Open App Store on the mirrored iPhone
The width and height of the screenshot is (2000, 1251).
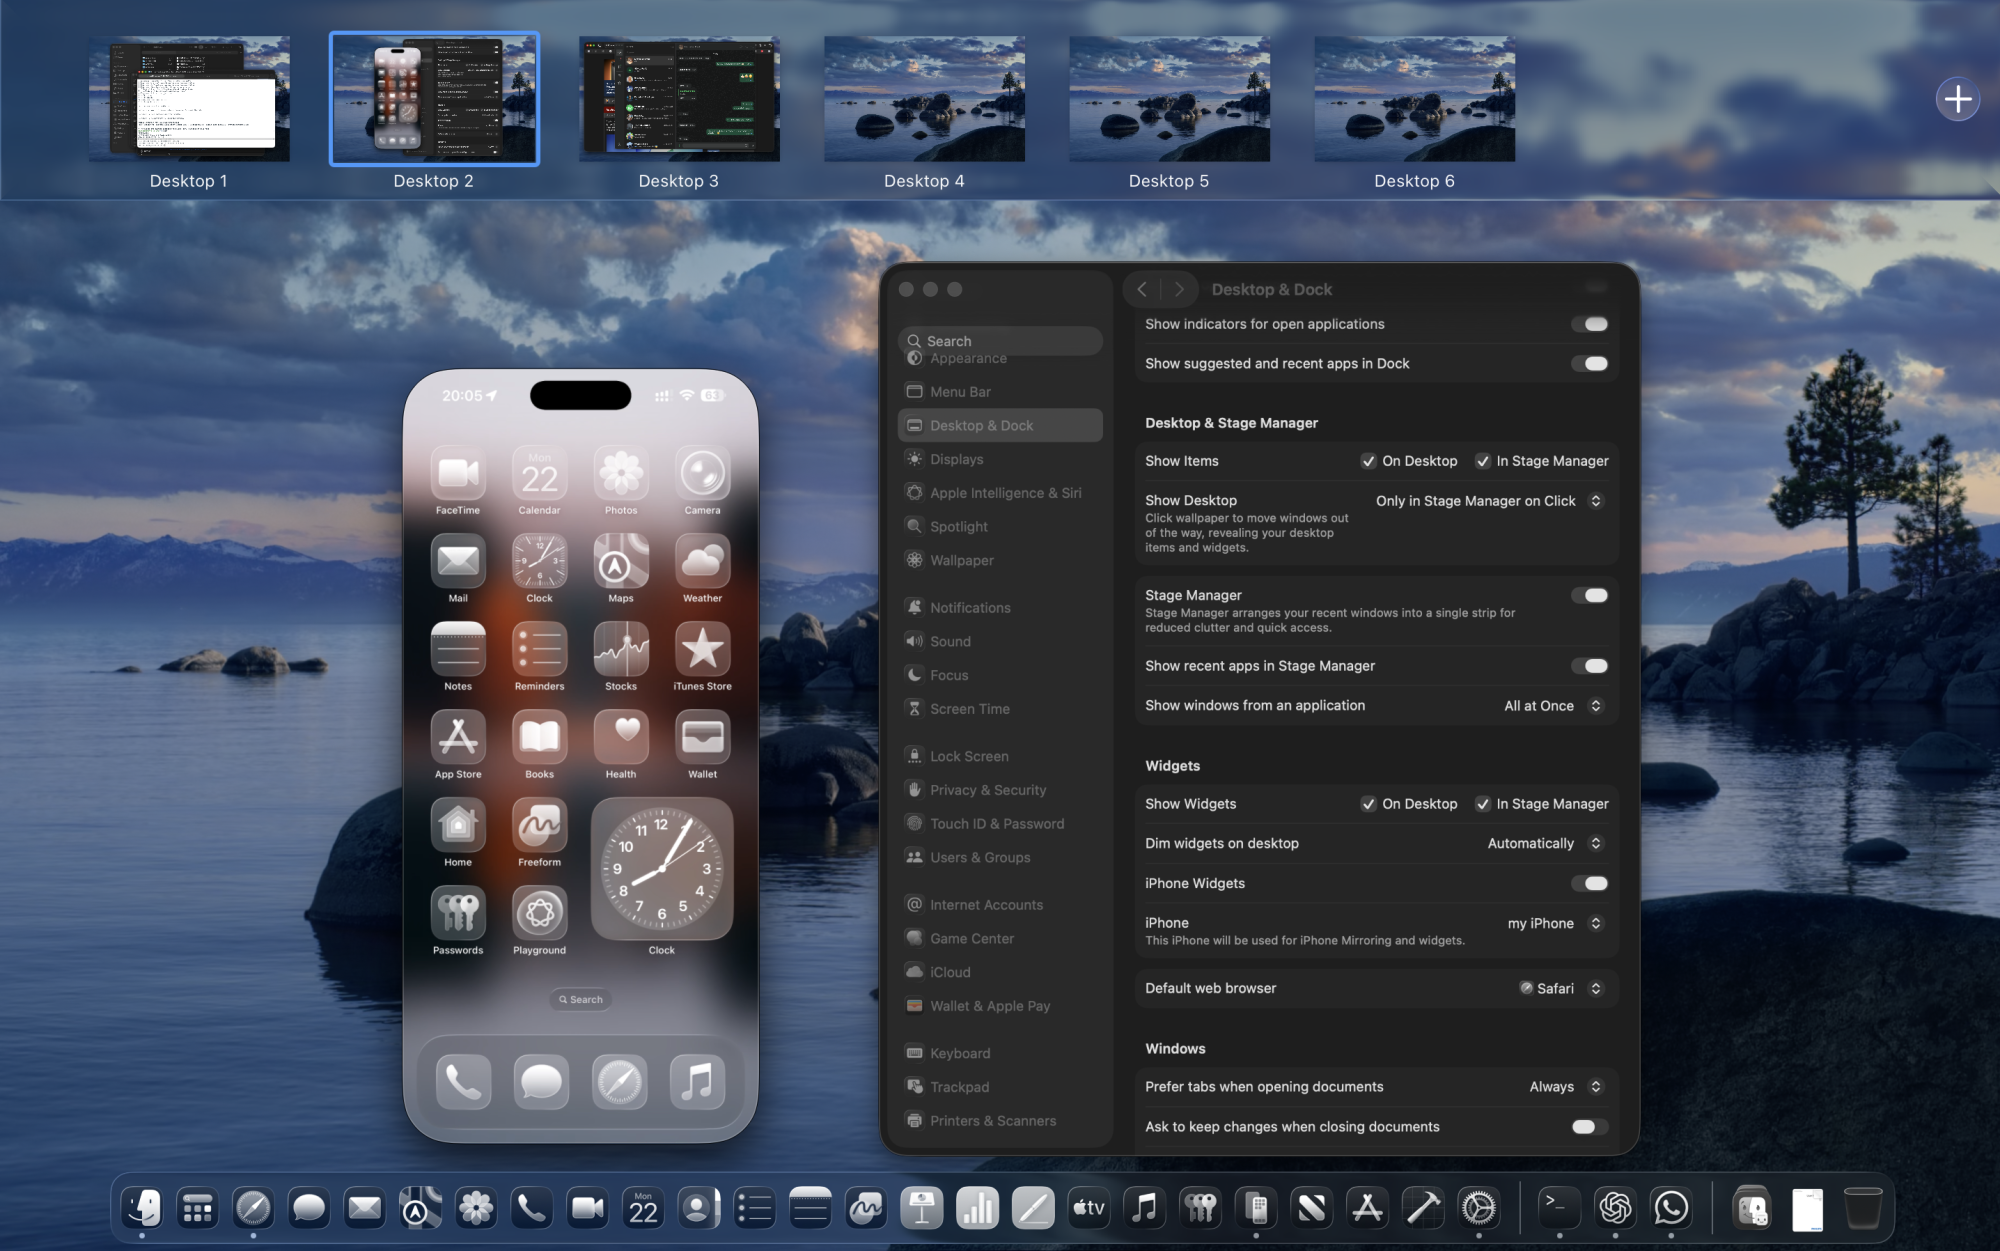458,737
